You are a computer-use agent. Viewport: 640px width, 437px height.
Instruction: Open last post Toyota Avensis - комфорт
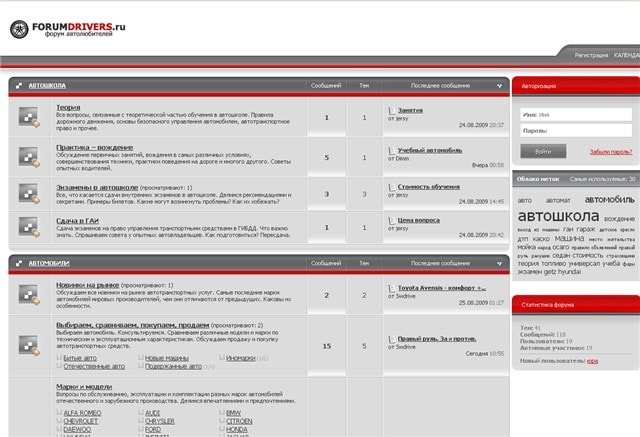[442, 288]
